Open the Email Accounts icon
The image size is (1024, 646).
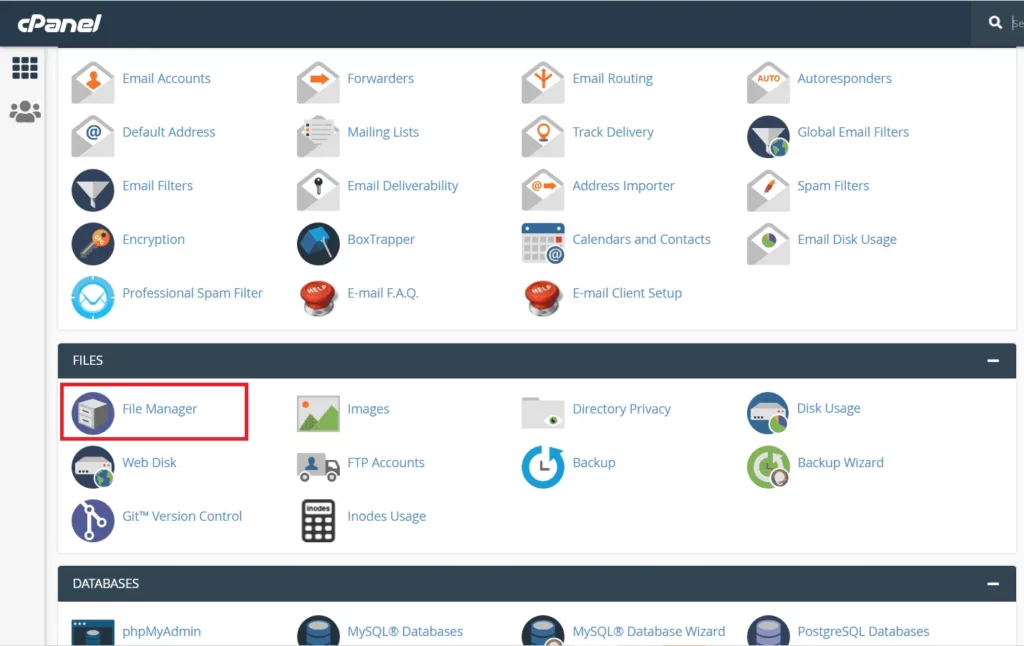pos(93,82)
